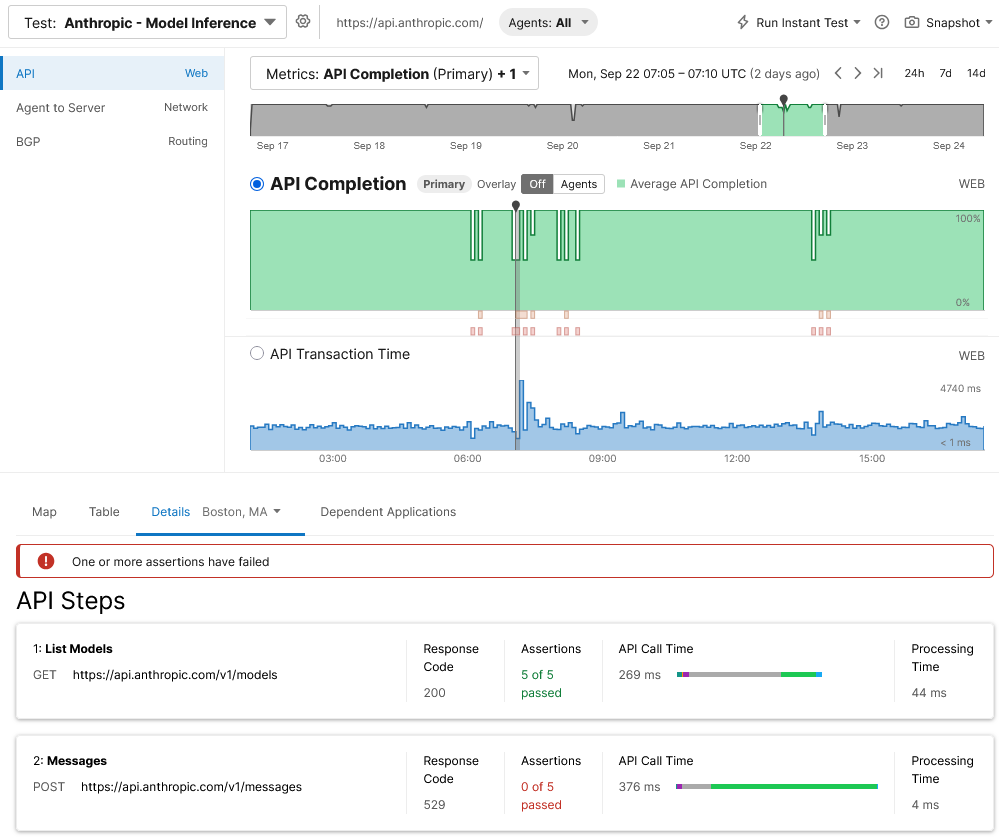Viewport: 999px width, 840px height.
Task: Switch overlay to Agents
Action: coord(578,184)
